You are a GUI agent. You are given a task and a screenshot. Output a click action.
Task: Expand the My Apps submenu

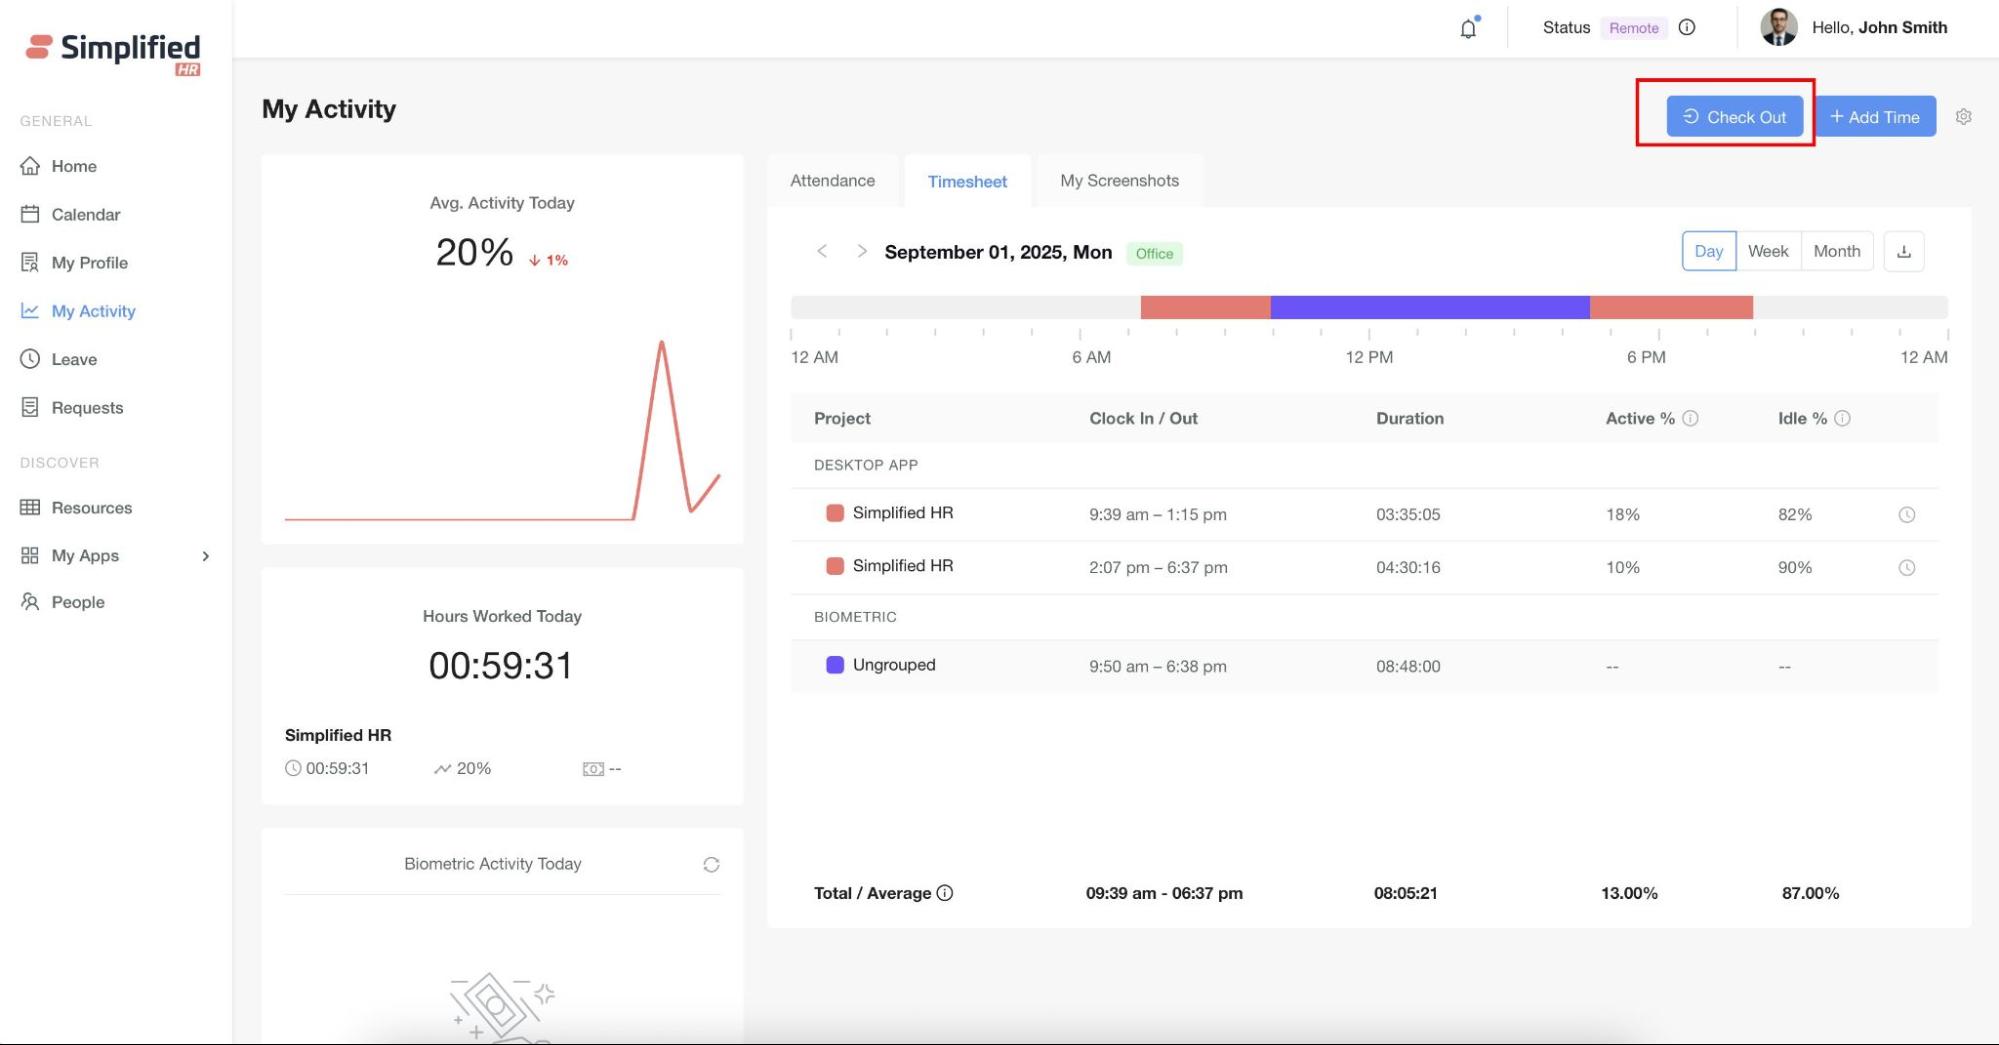(x=205, y=556)
